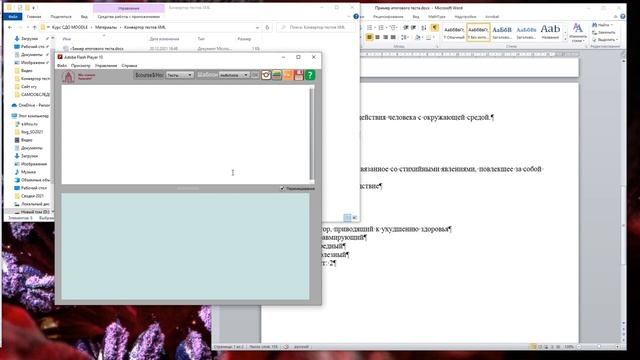
Task: Select justify alignment in Word ribbon
Action: (x=393, y=37)
